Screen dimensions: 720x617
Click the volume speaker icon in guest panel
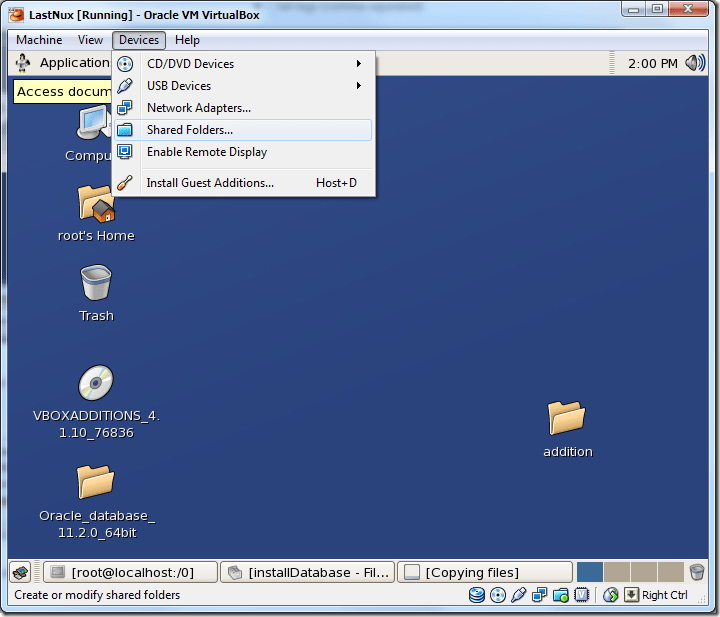click(x=695, y=63)
